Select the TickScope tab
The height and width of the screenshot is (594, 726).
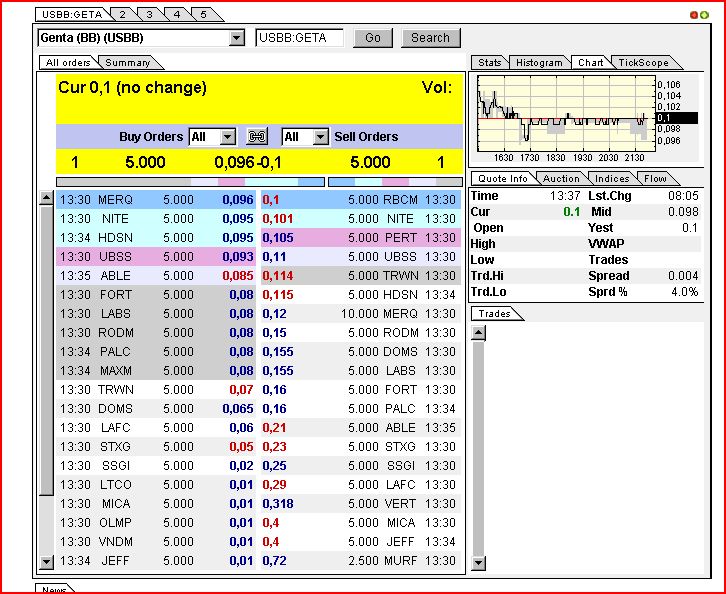pyautogui.click(x=642, y=63)
